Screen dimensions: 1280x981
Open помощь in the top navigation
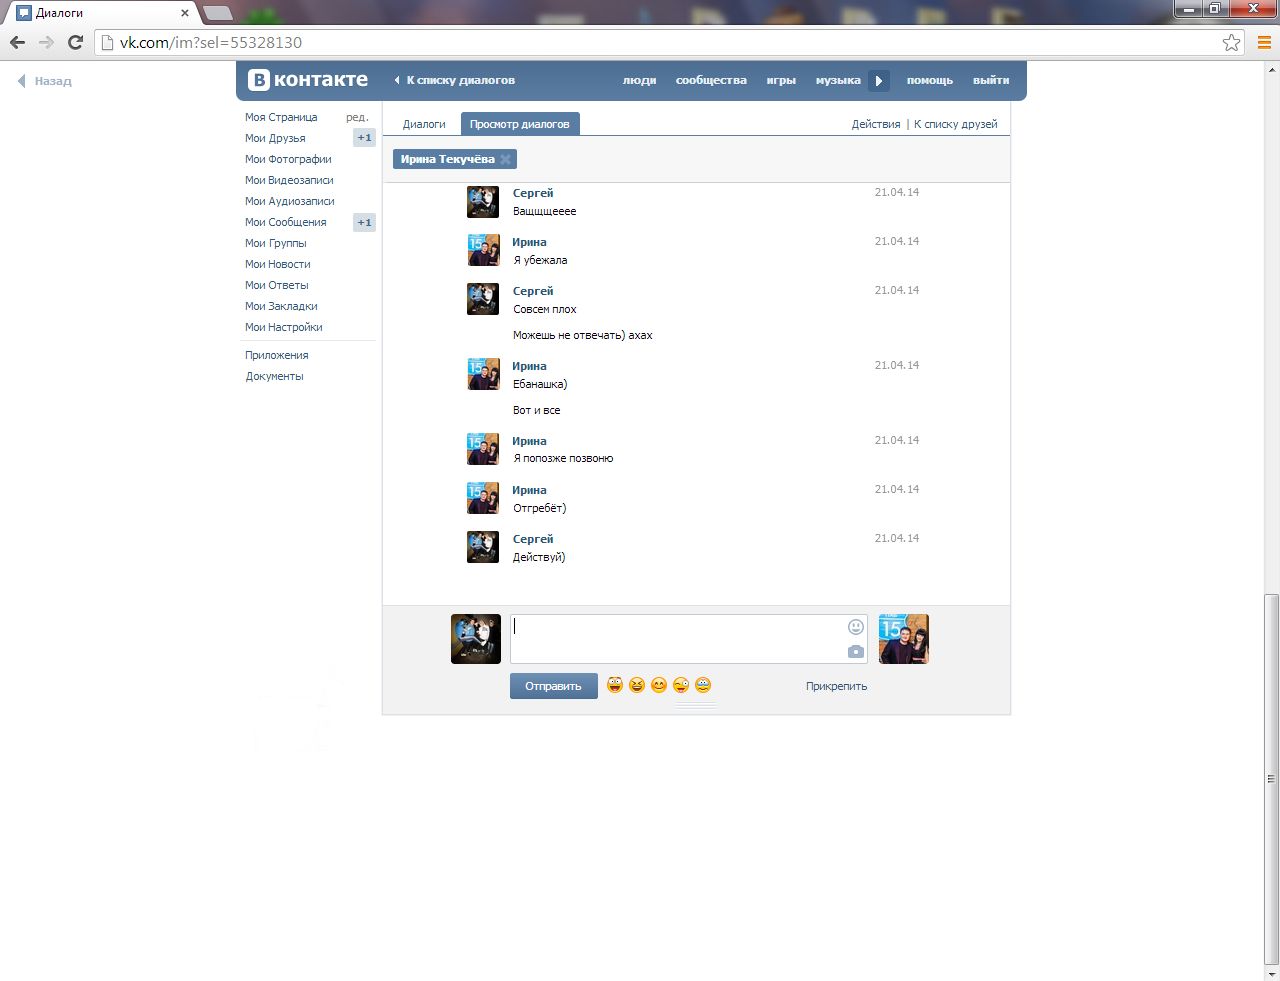[x=930, y=80]
